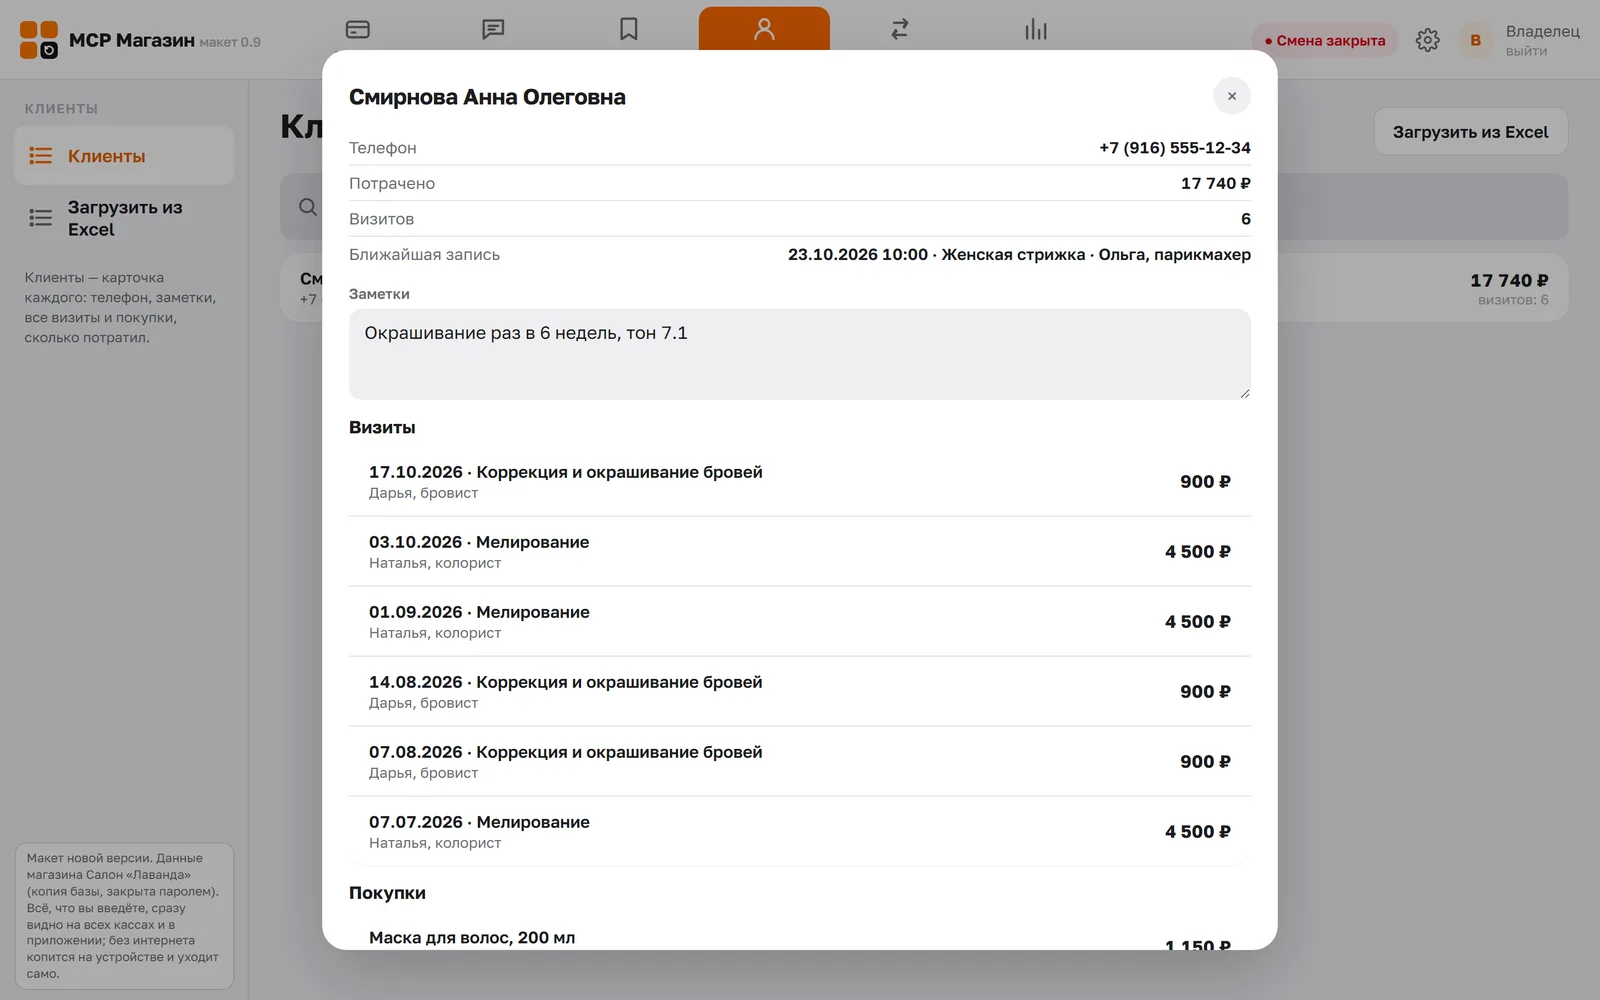Open settings gear icon
1600x1000 pixels.
(x=1428, y=40)
